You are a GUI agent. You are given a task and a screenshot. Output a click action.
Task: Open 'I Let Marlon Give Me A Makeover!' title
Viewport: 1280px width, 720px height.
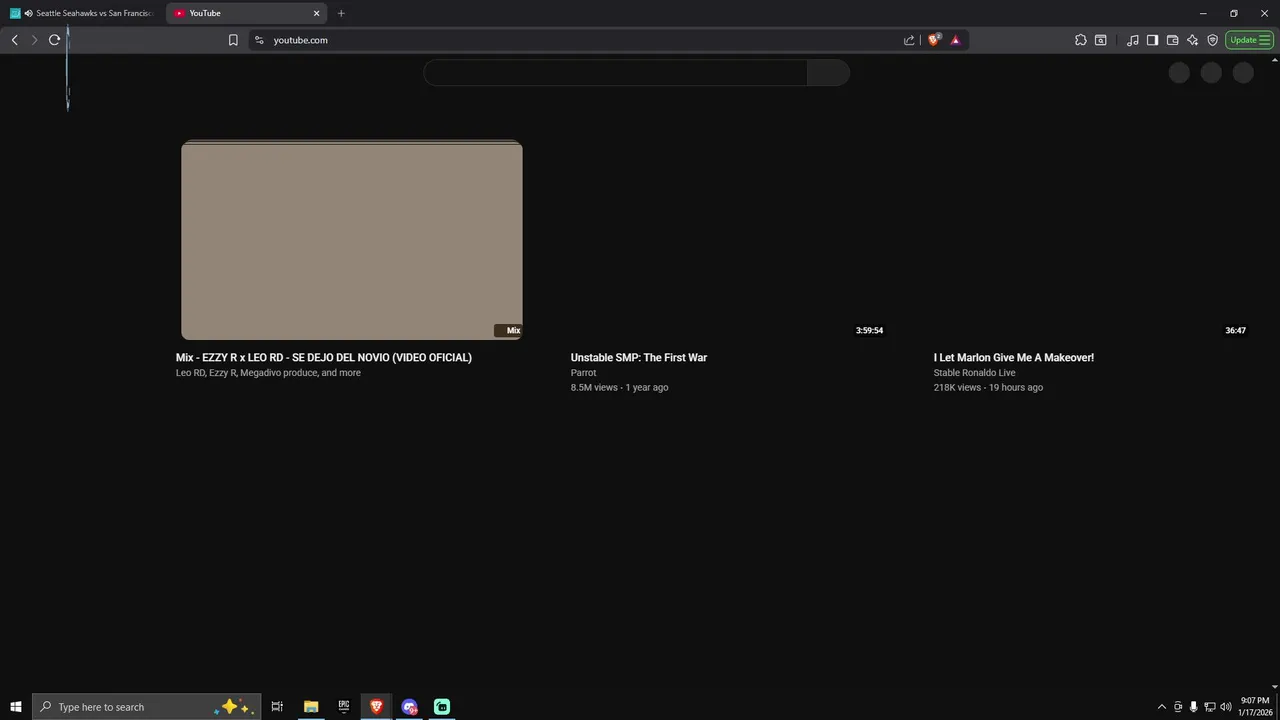point(1014,357)
